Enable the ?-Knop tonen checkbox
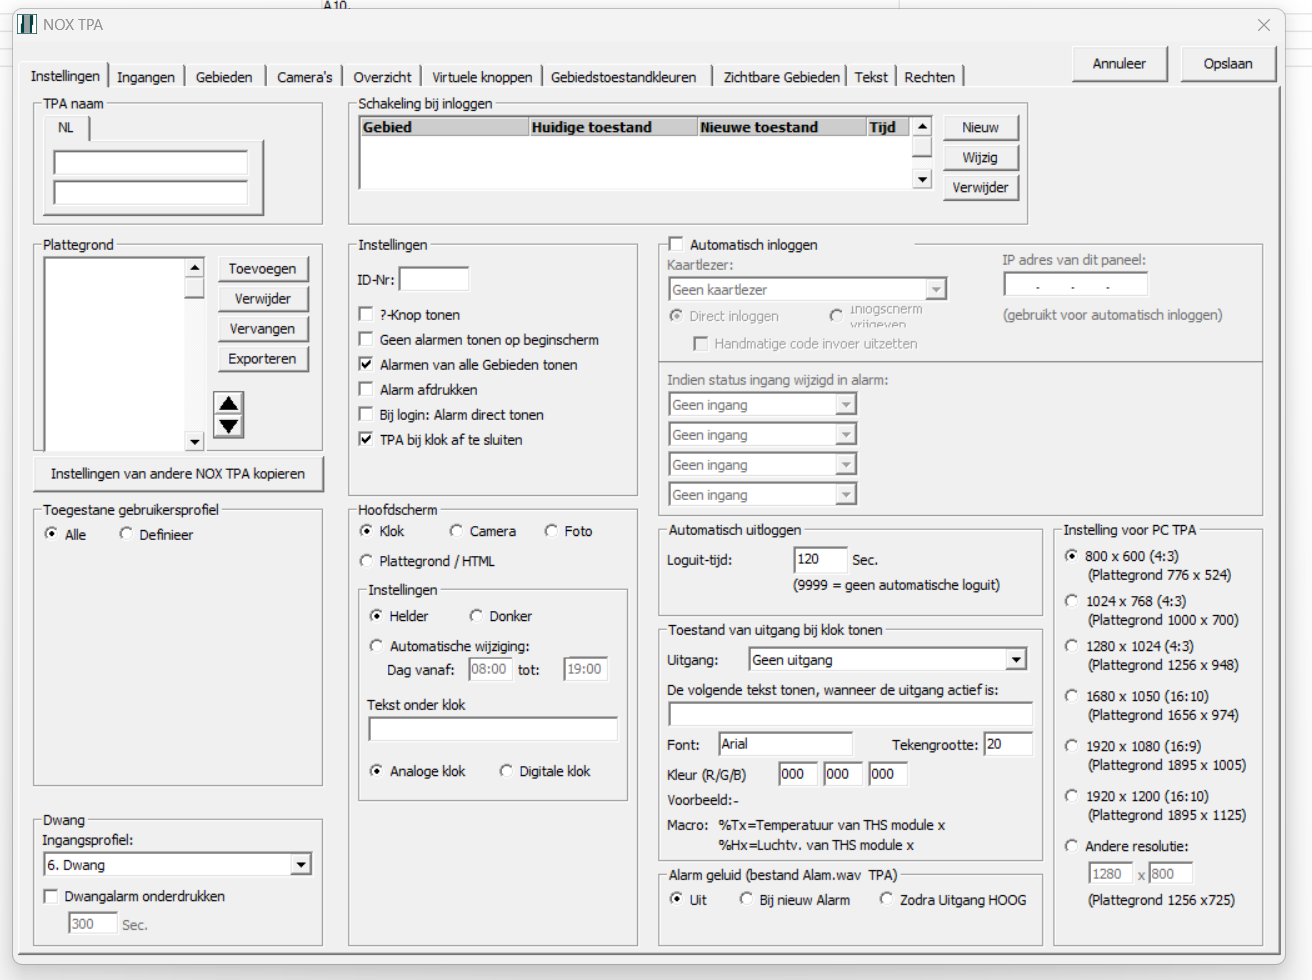 tap(366, 314)
